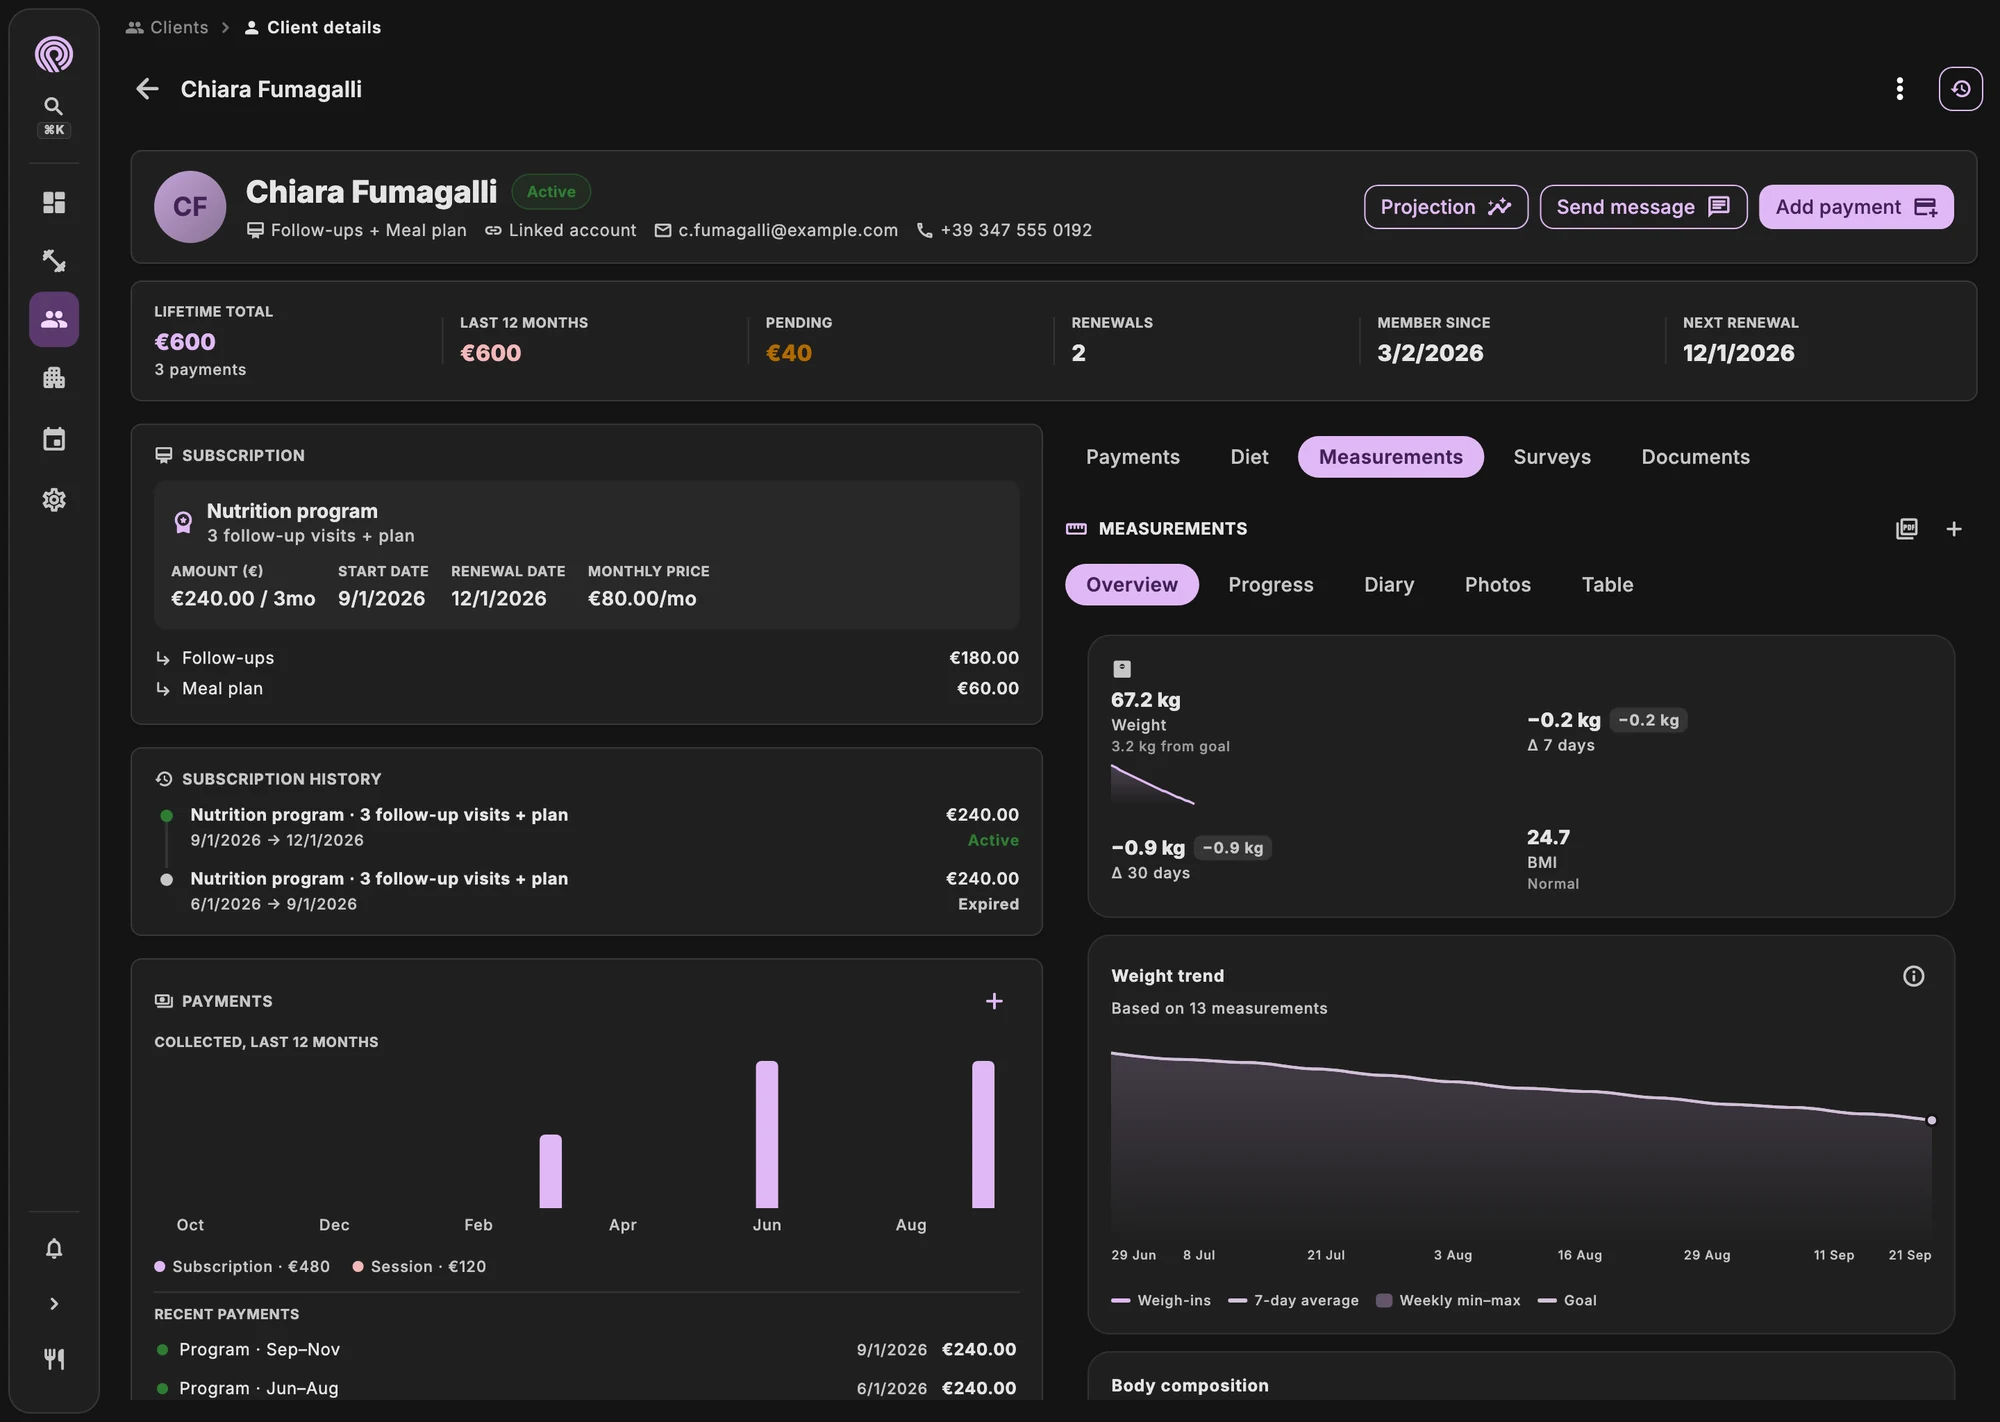Open the settings gear in sidebar
This screenshot has height=1422, width=2000.
pyautogui.click(x=54, y=500)
